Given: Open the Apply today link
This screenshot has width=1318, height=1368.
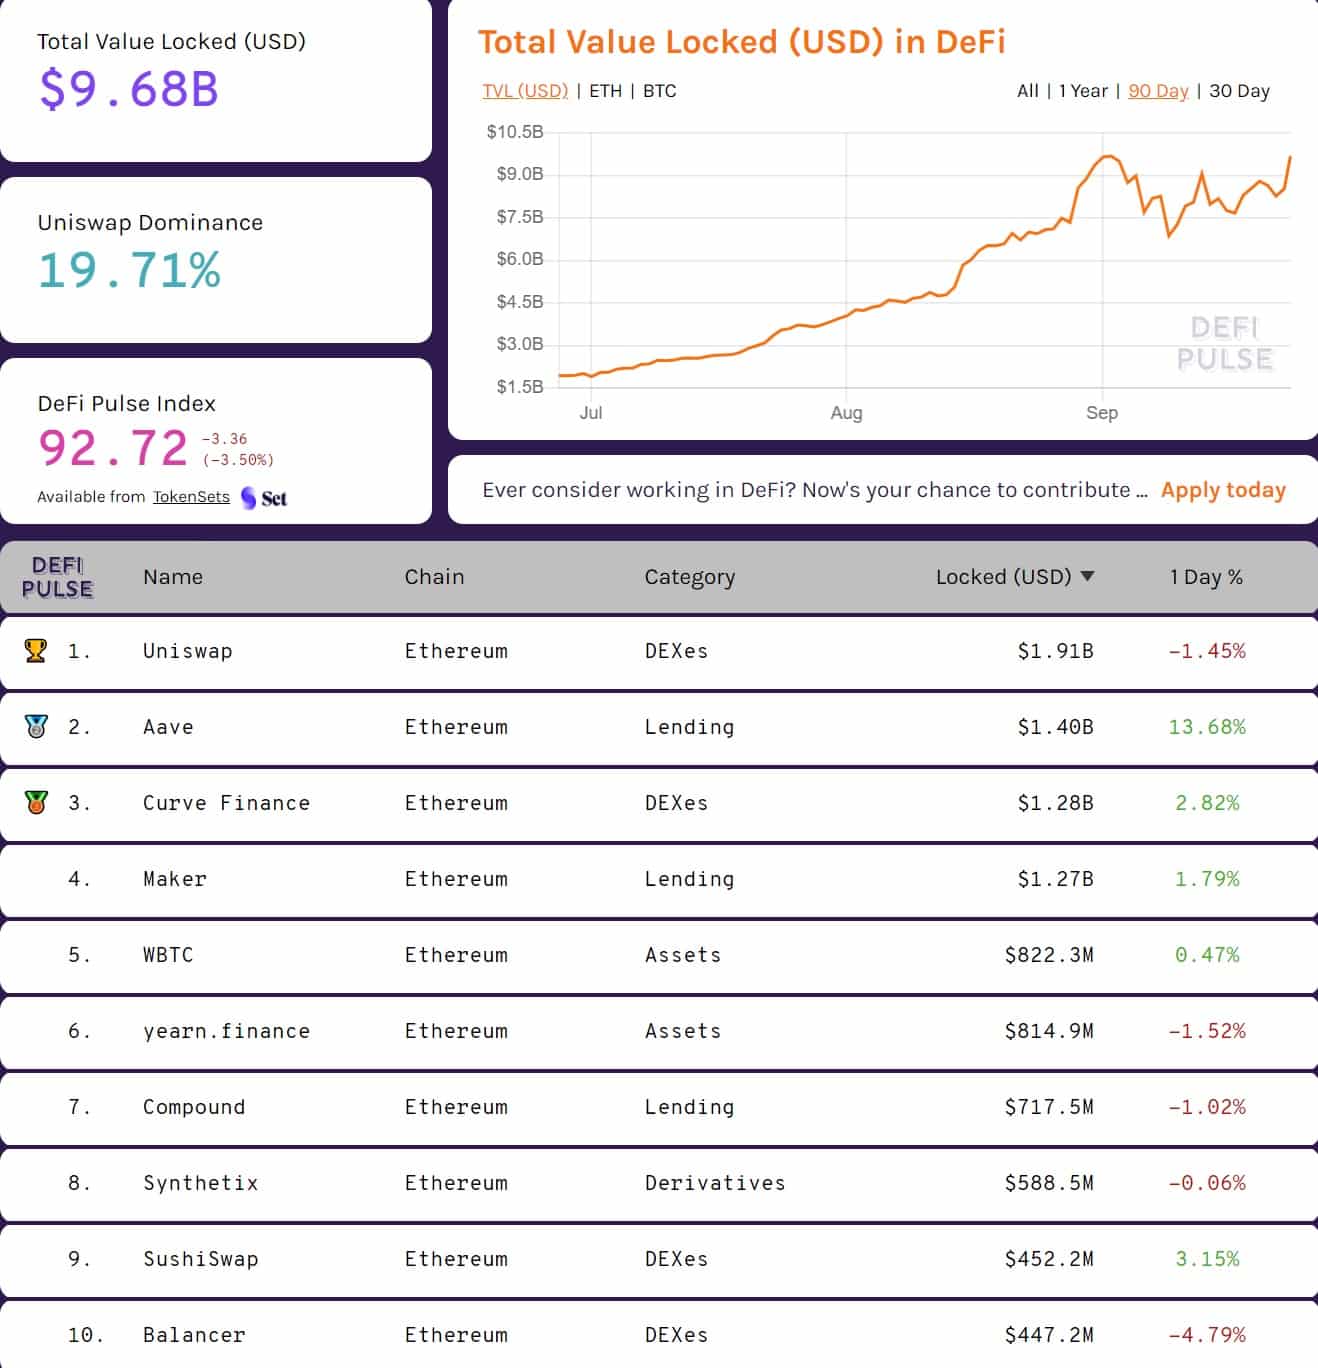Looking at the screenshot, I should pyautogui.click(x=1222, y=490).
